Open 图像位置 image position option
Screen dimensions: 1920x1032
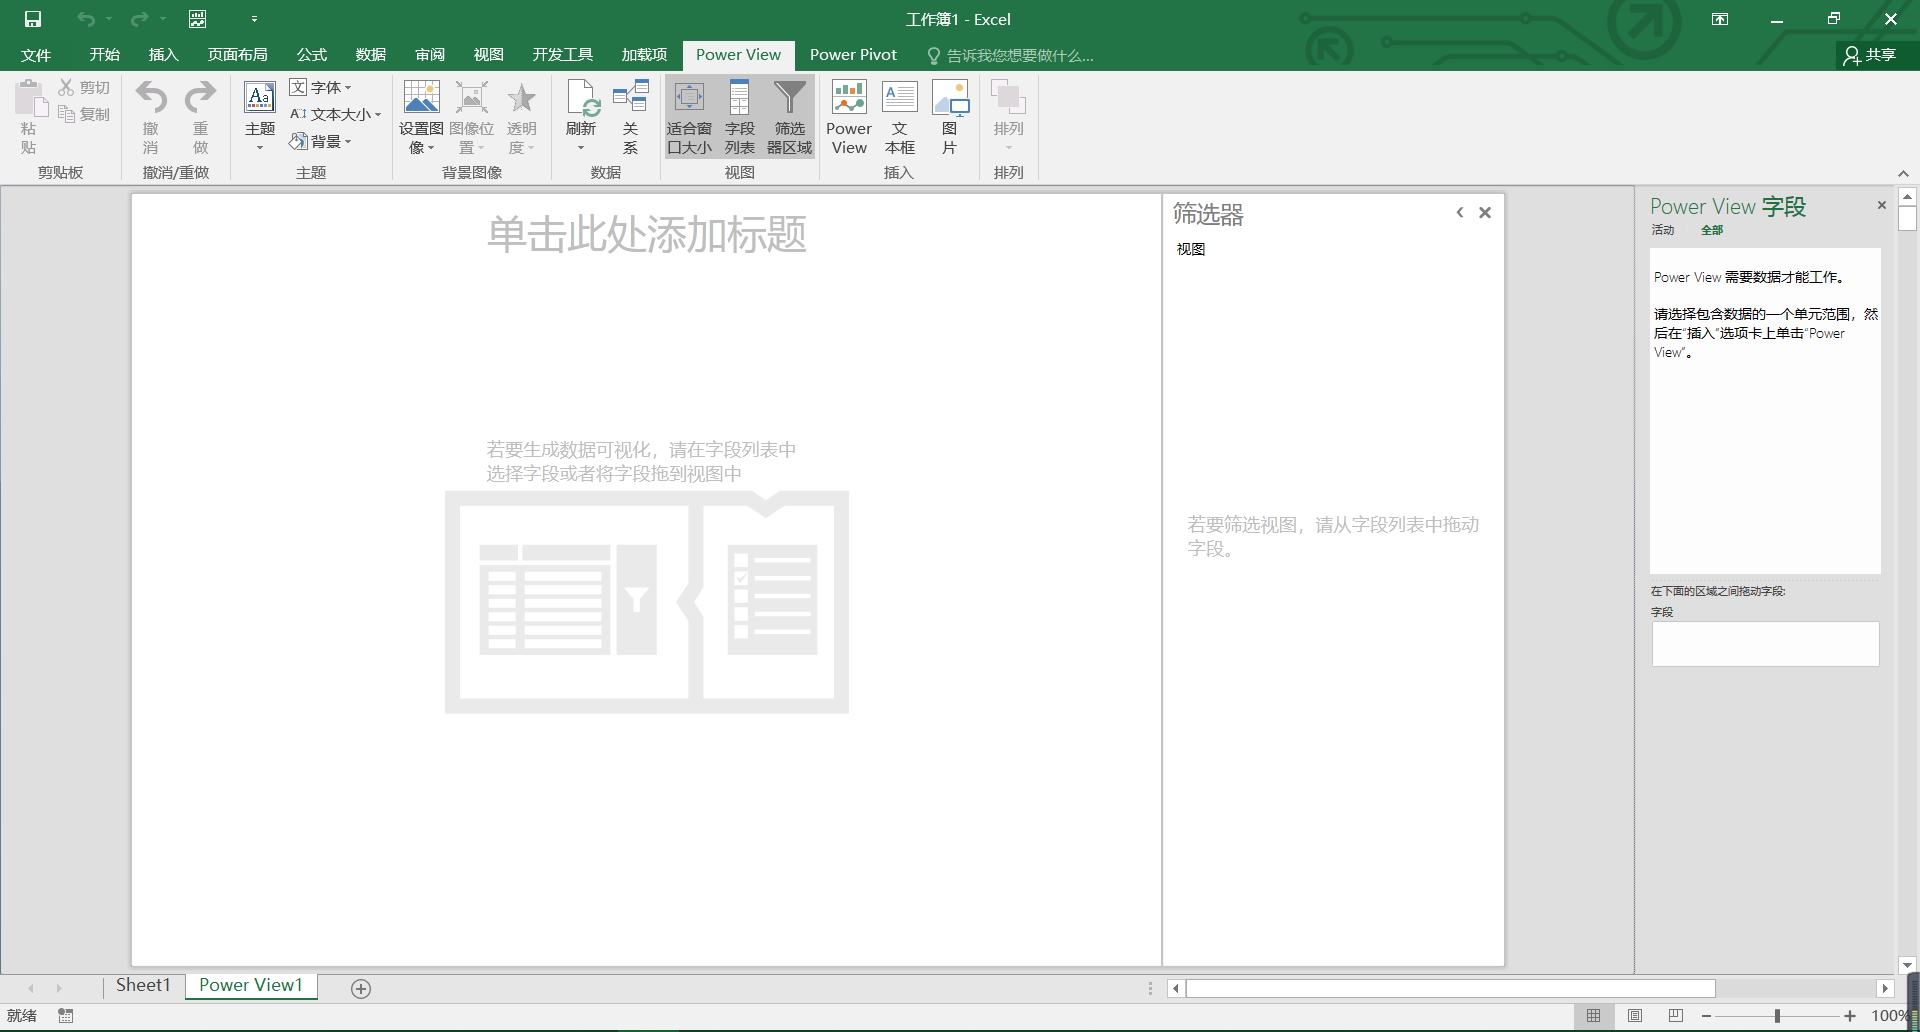(x=471, y=118)
